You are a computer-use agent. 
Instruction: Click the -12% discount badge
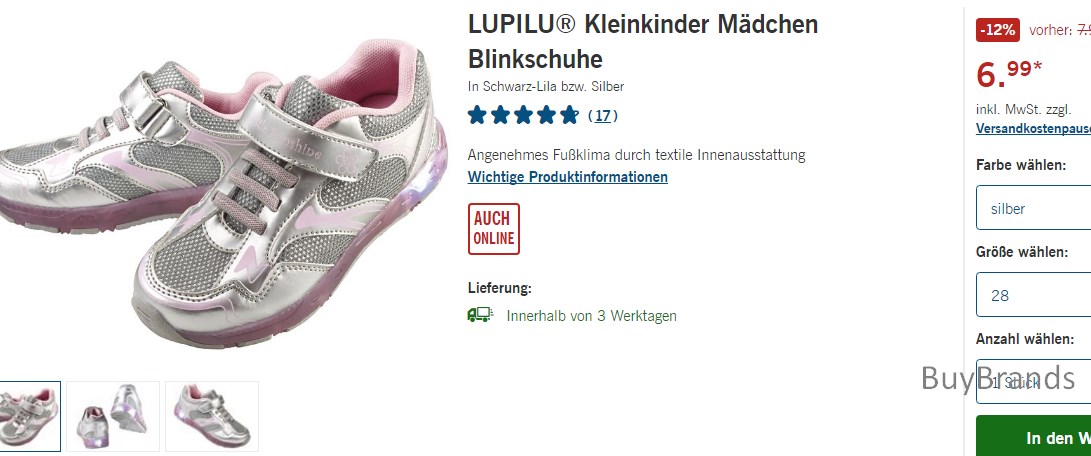[998, 30]
